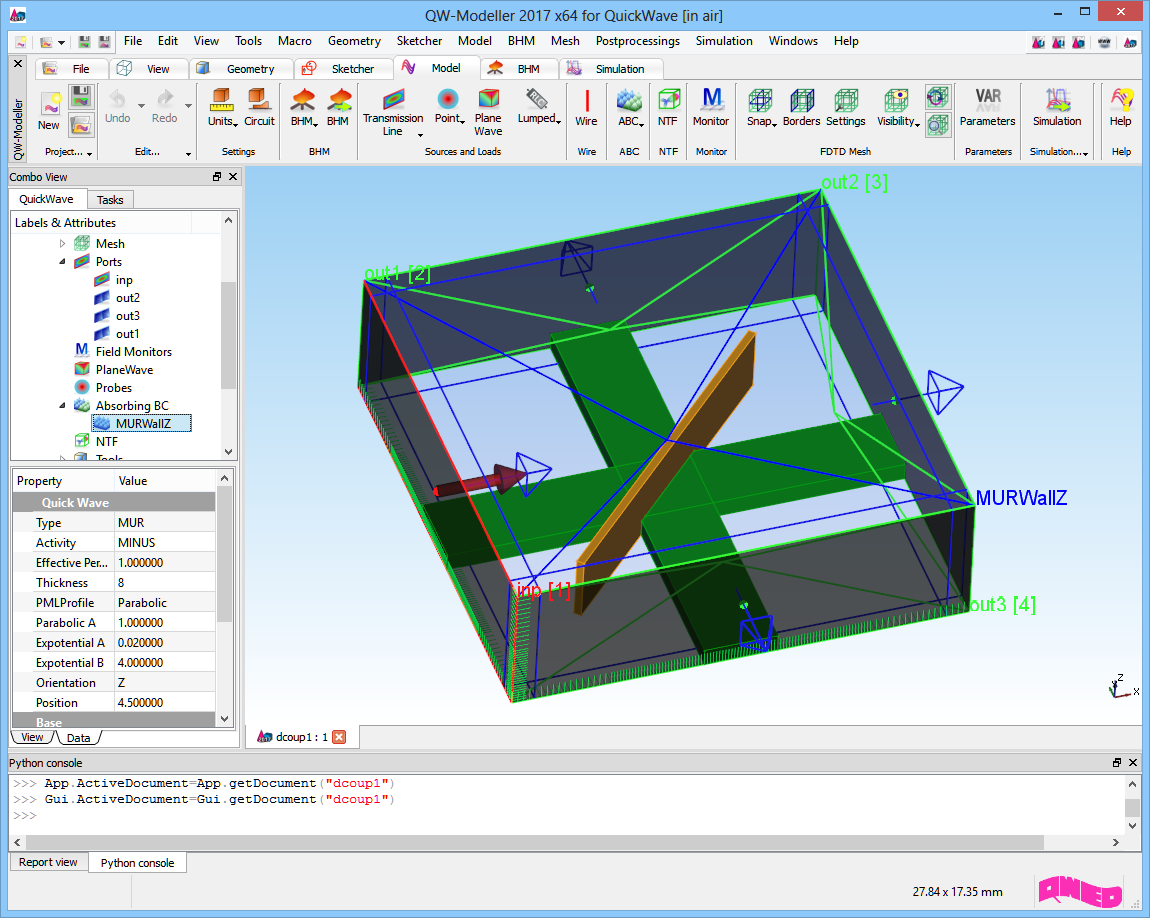
Task: Click the Python console horizontal scrollbar
Action: tap(535, 842)
